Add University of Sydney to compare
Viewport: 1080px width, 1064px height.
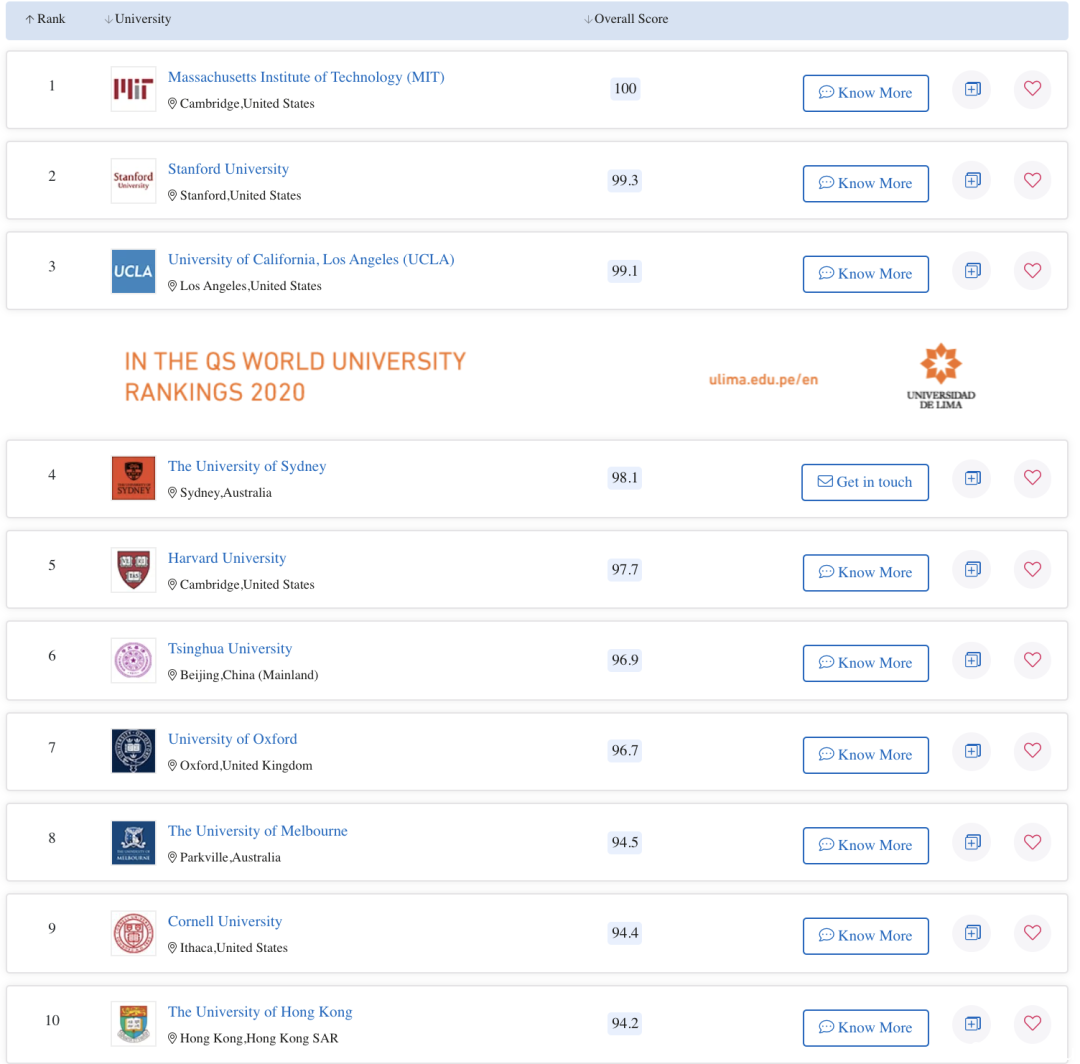point(972,478)
